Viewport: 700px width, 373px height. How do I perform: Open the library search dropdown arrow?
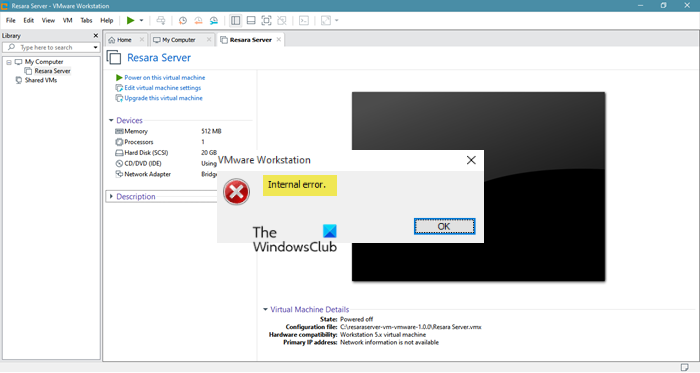(x=96, y=47)
